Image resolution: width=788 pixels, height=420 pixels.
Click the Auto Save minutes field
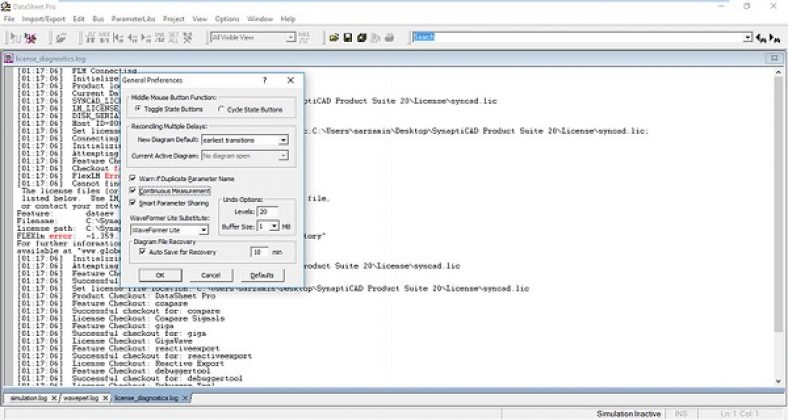(x=259, y=252)
